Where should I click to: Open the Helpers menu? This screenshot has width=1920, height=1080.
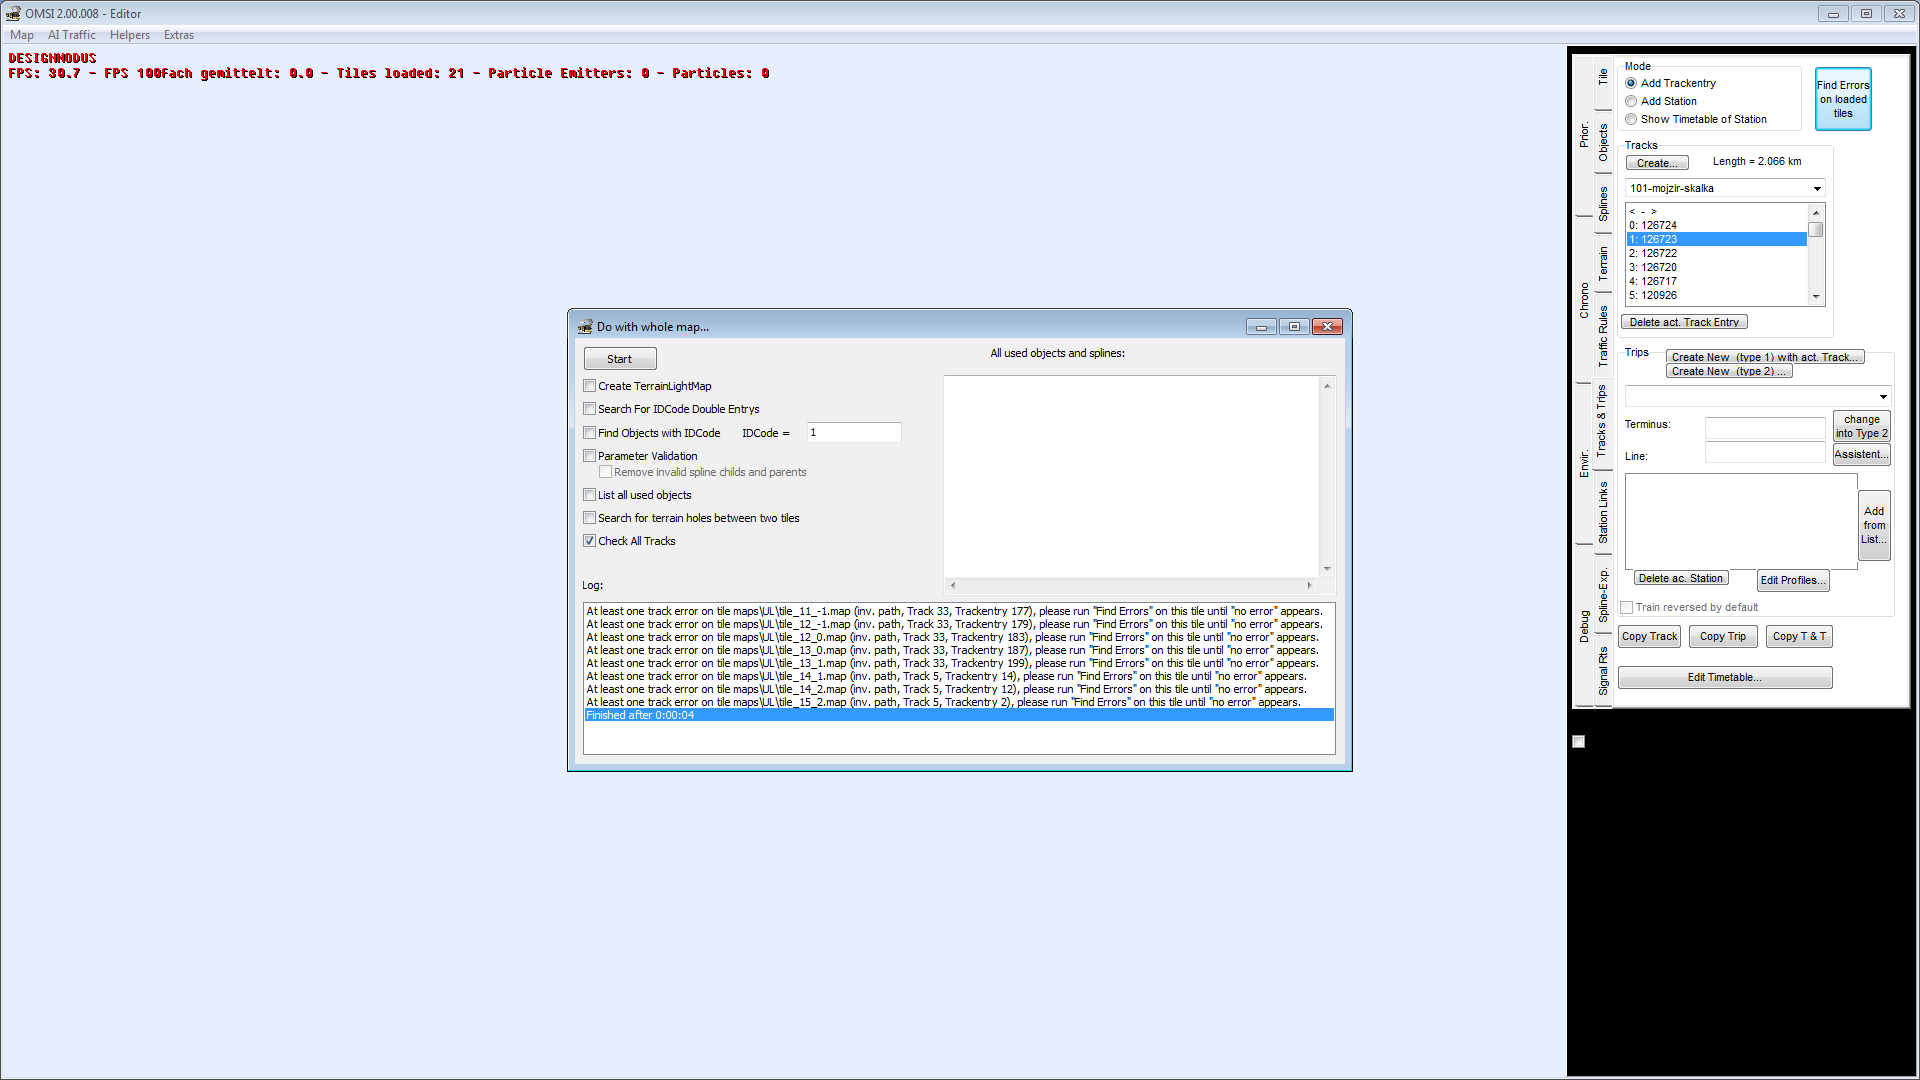click(x=129, y=35)
